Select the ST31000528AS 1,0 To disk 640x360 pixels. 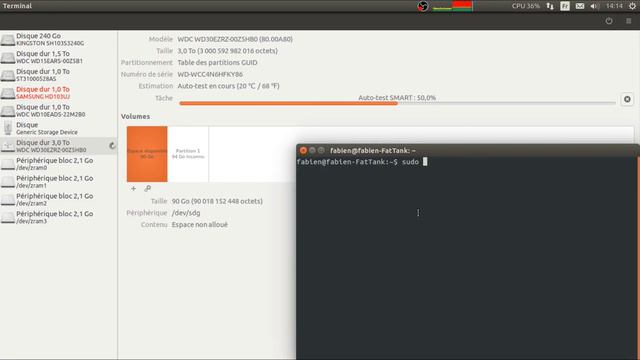[x=58, y=75]
